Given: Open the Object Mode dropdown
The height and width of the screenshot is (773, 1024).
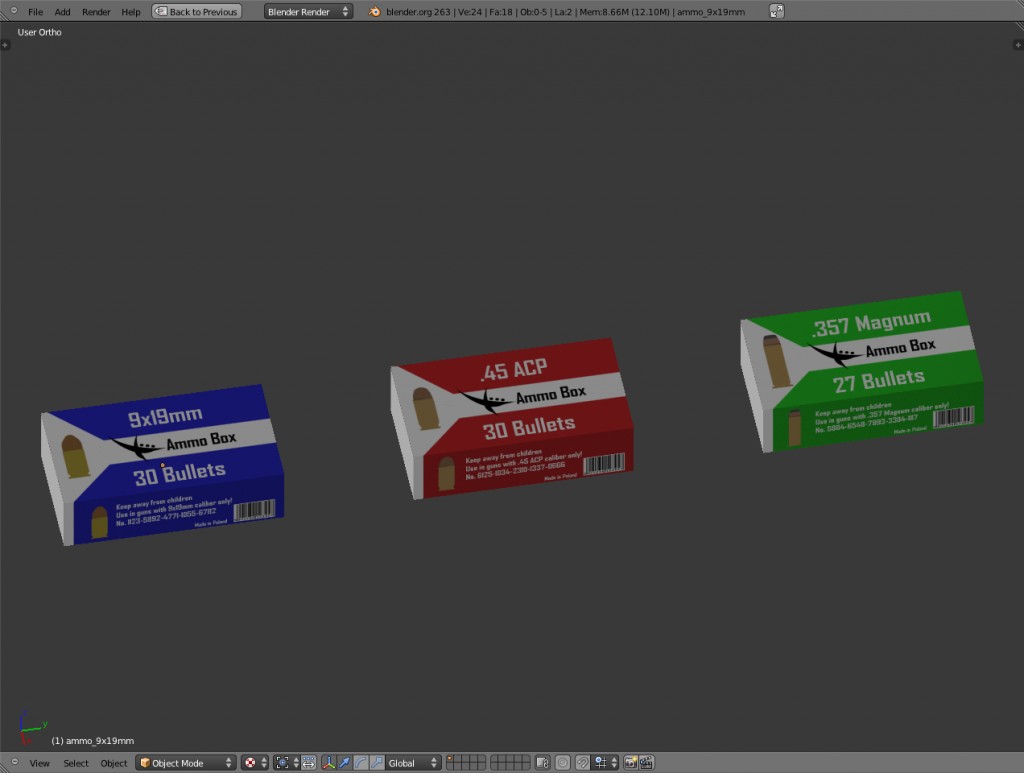Looking at the screenshot, I should point(185,762).
